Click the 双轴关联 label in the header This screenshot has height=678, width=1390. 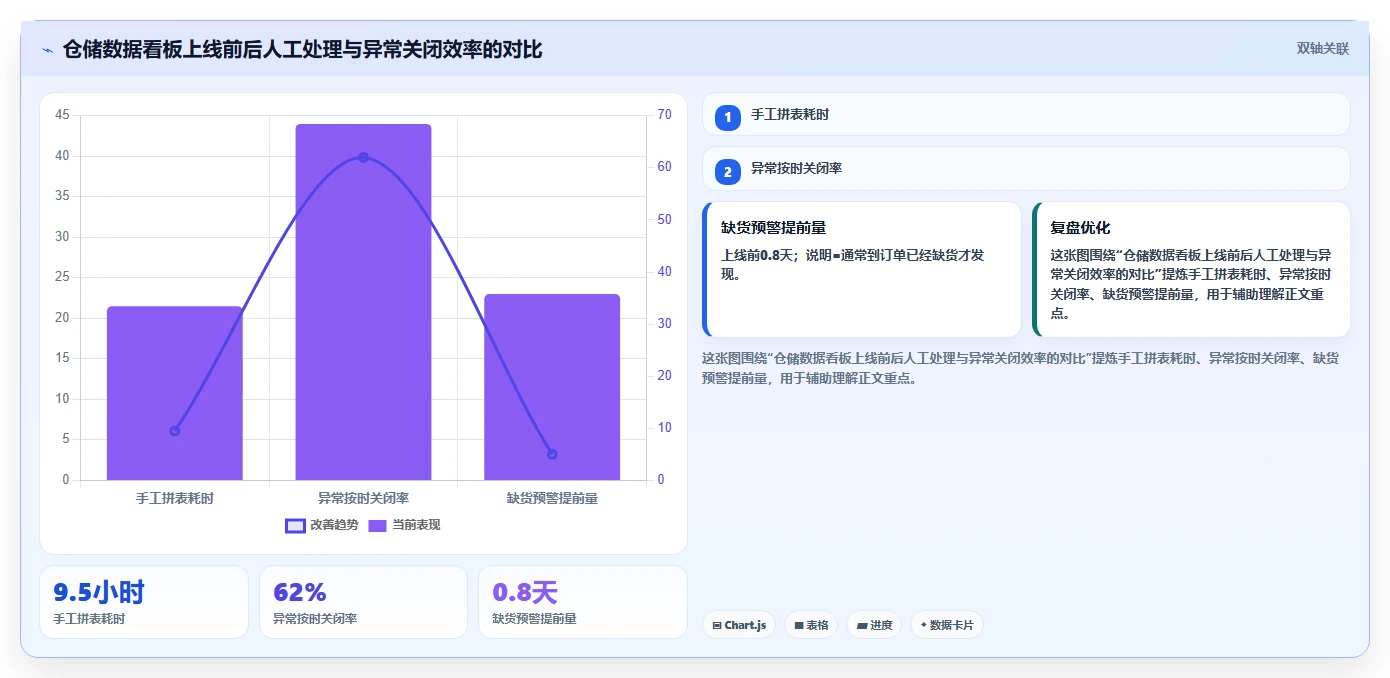click(1323, 49)
